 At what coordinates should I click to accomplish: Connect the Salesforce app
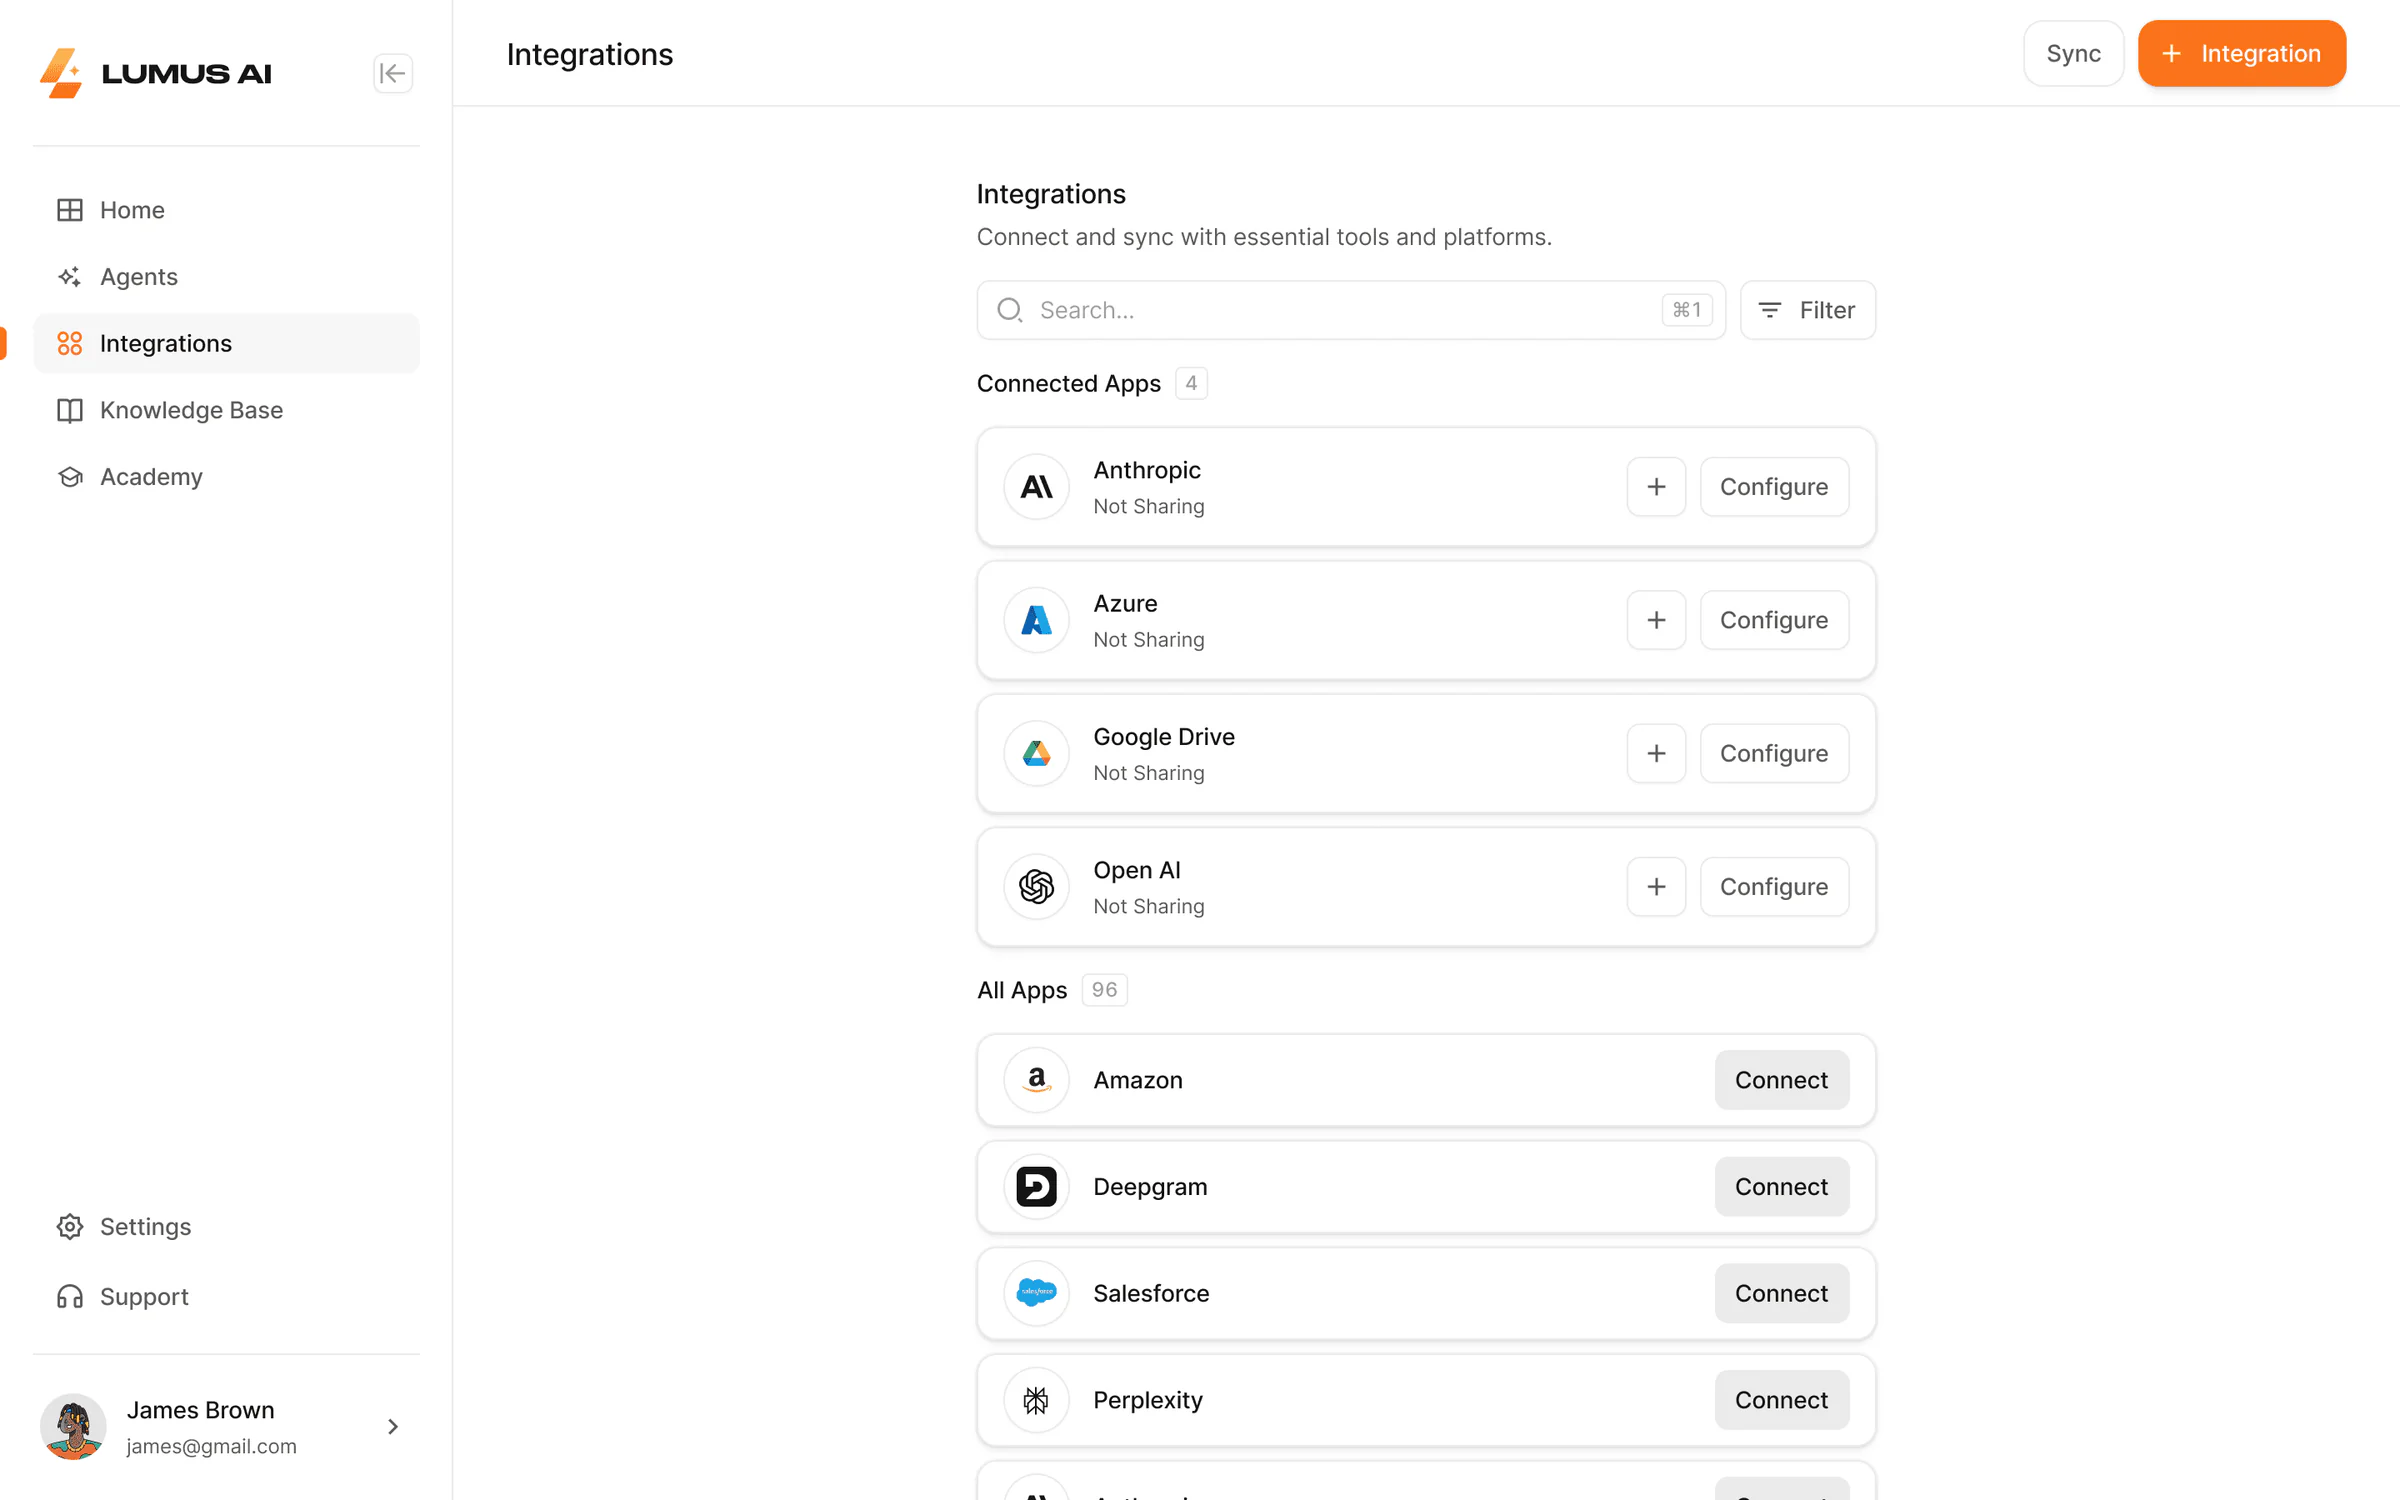pos(1781,1293)
